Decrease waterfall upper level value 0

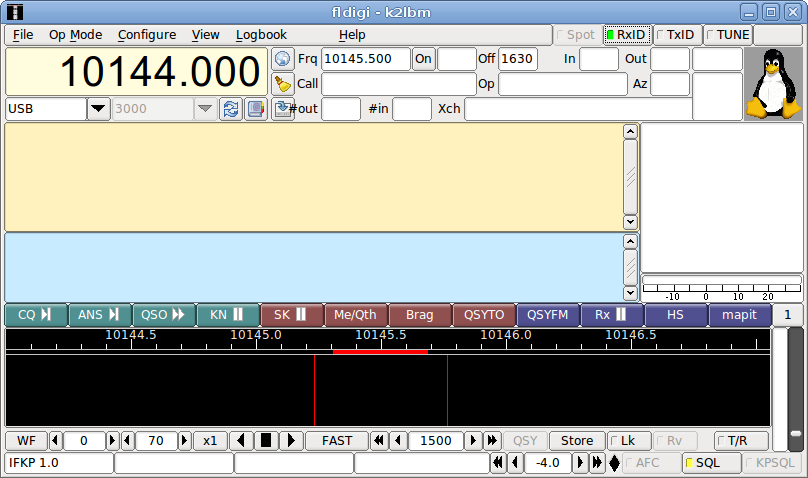point(56,441)
